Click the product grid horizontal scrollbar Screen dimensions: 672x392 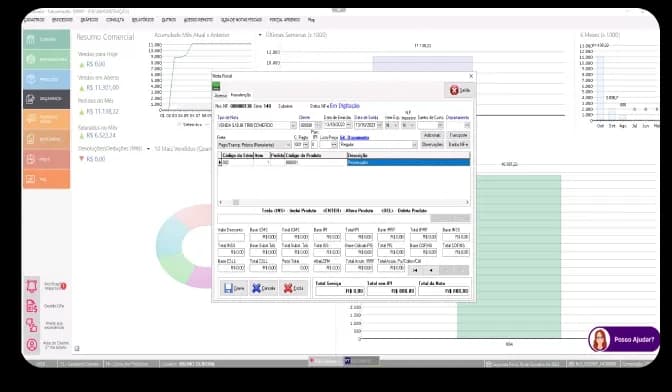coord(344,202)
